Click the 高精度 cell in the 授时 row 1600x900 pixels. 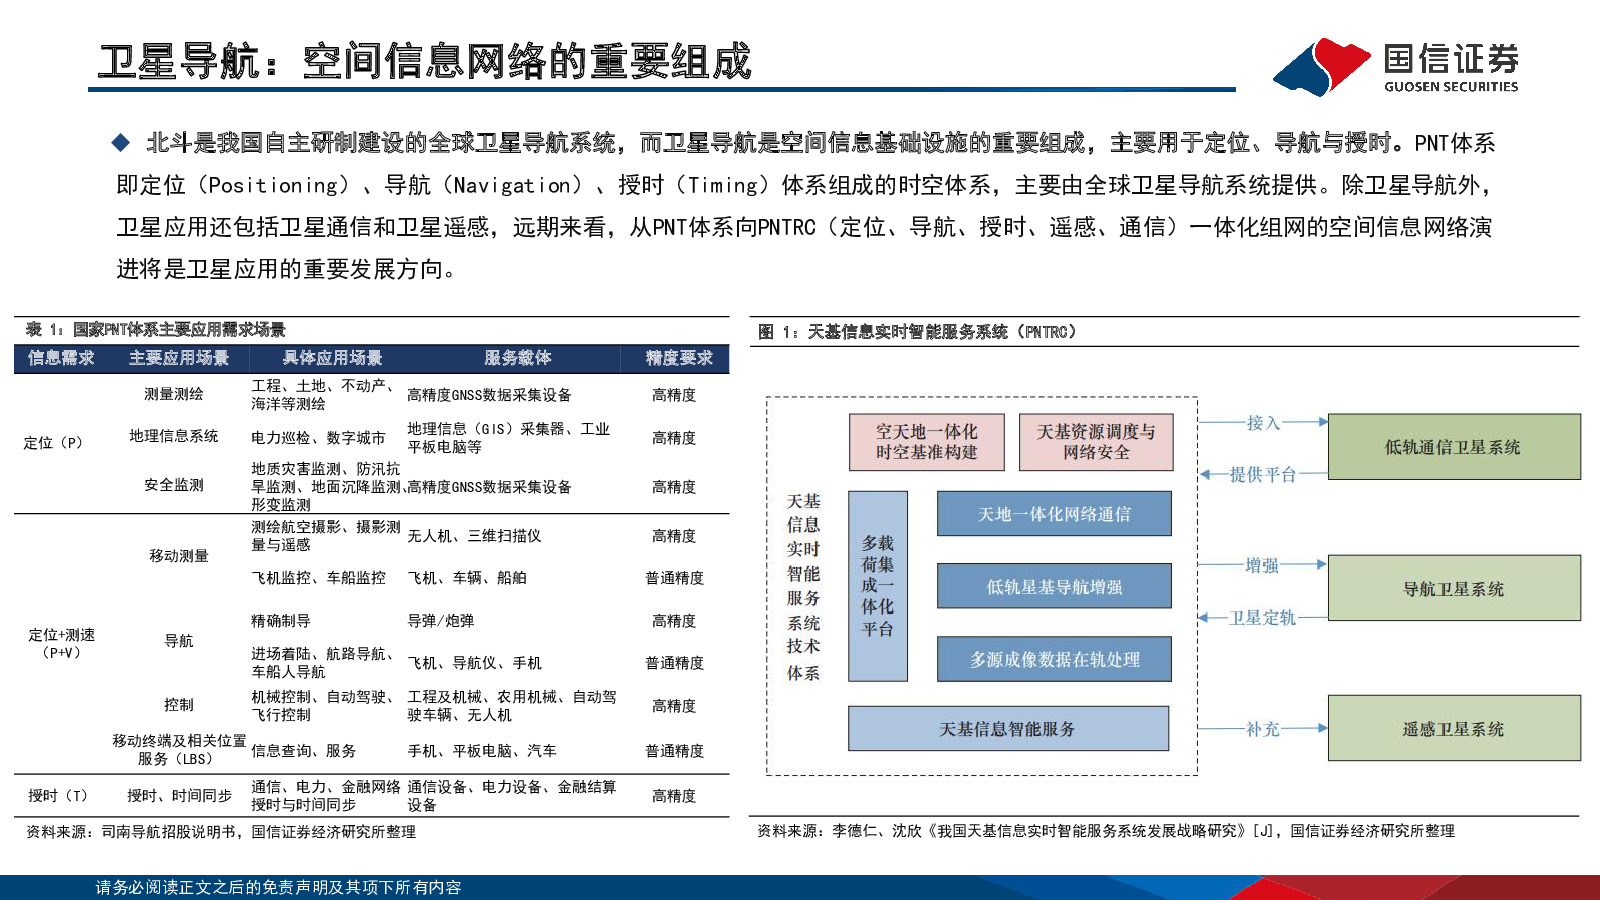click(674, 796)
